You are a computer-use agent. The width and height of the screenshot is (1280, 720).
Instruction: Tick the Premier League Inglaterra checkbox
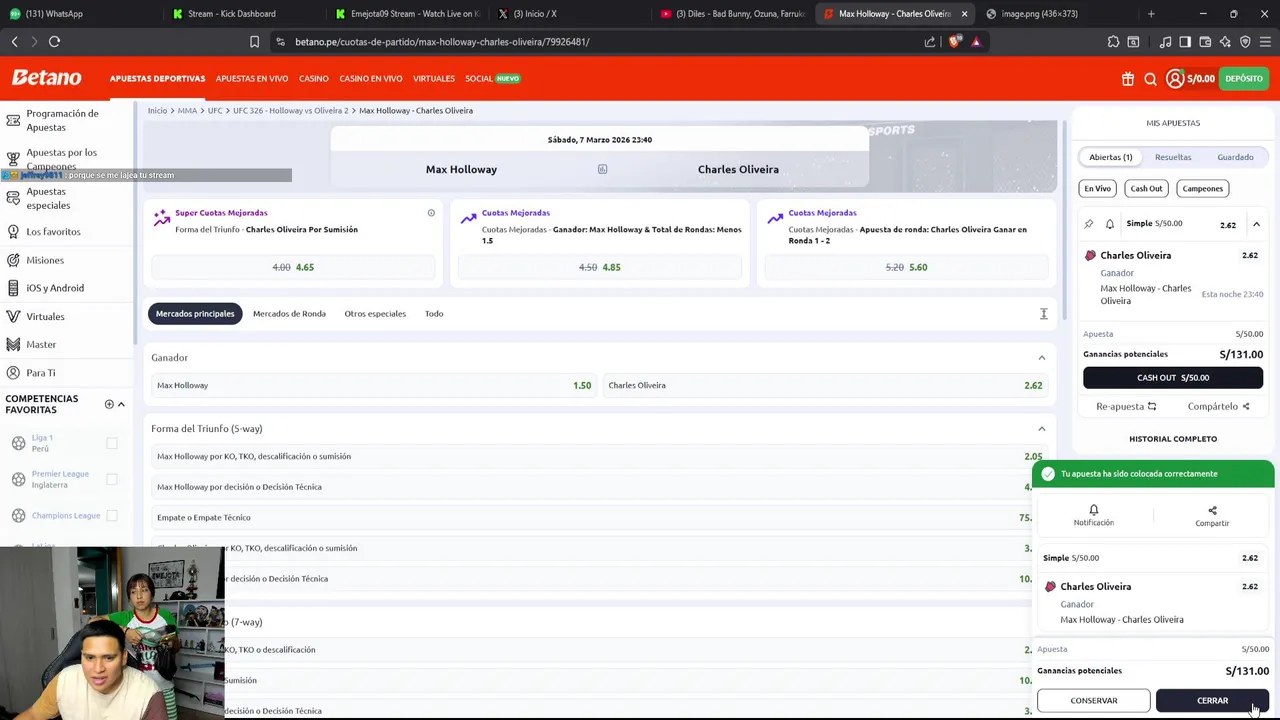[112, 479]
